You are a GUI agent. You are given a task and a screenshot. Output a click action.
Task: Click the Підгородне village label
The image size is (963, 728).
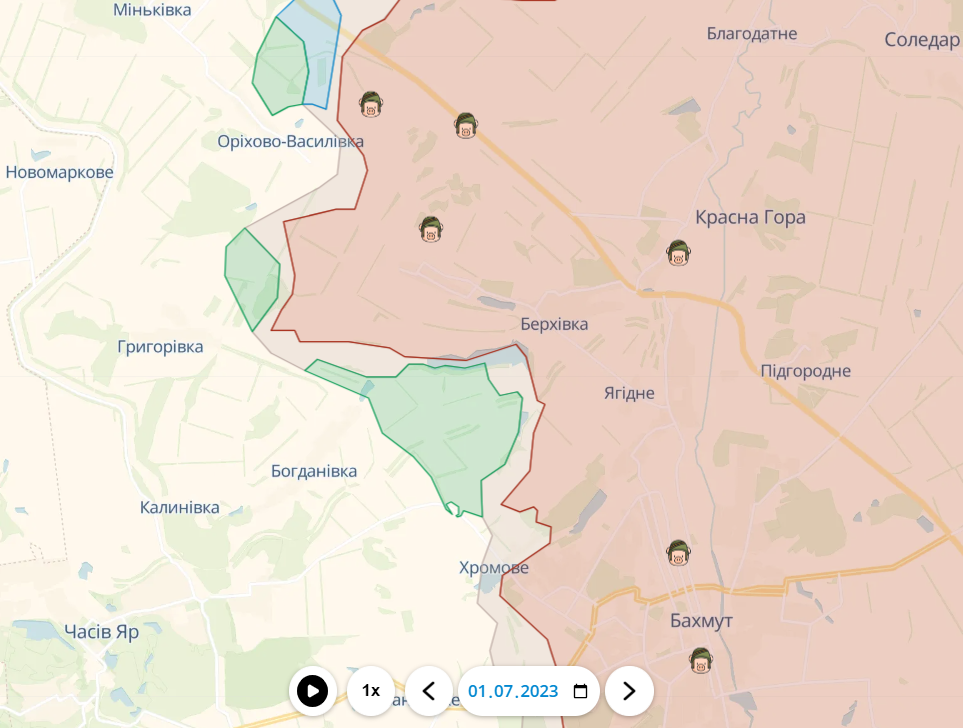805,371
